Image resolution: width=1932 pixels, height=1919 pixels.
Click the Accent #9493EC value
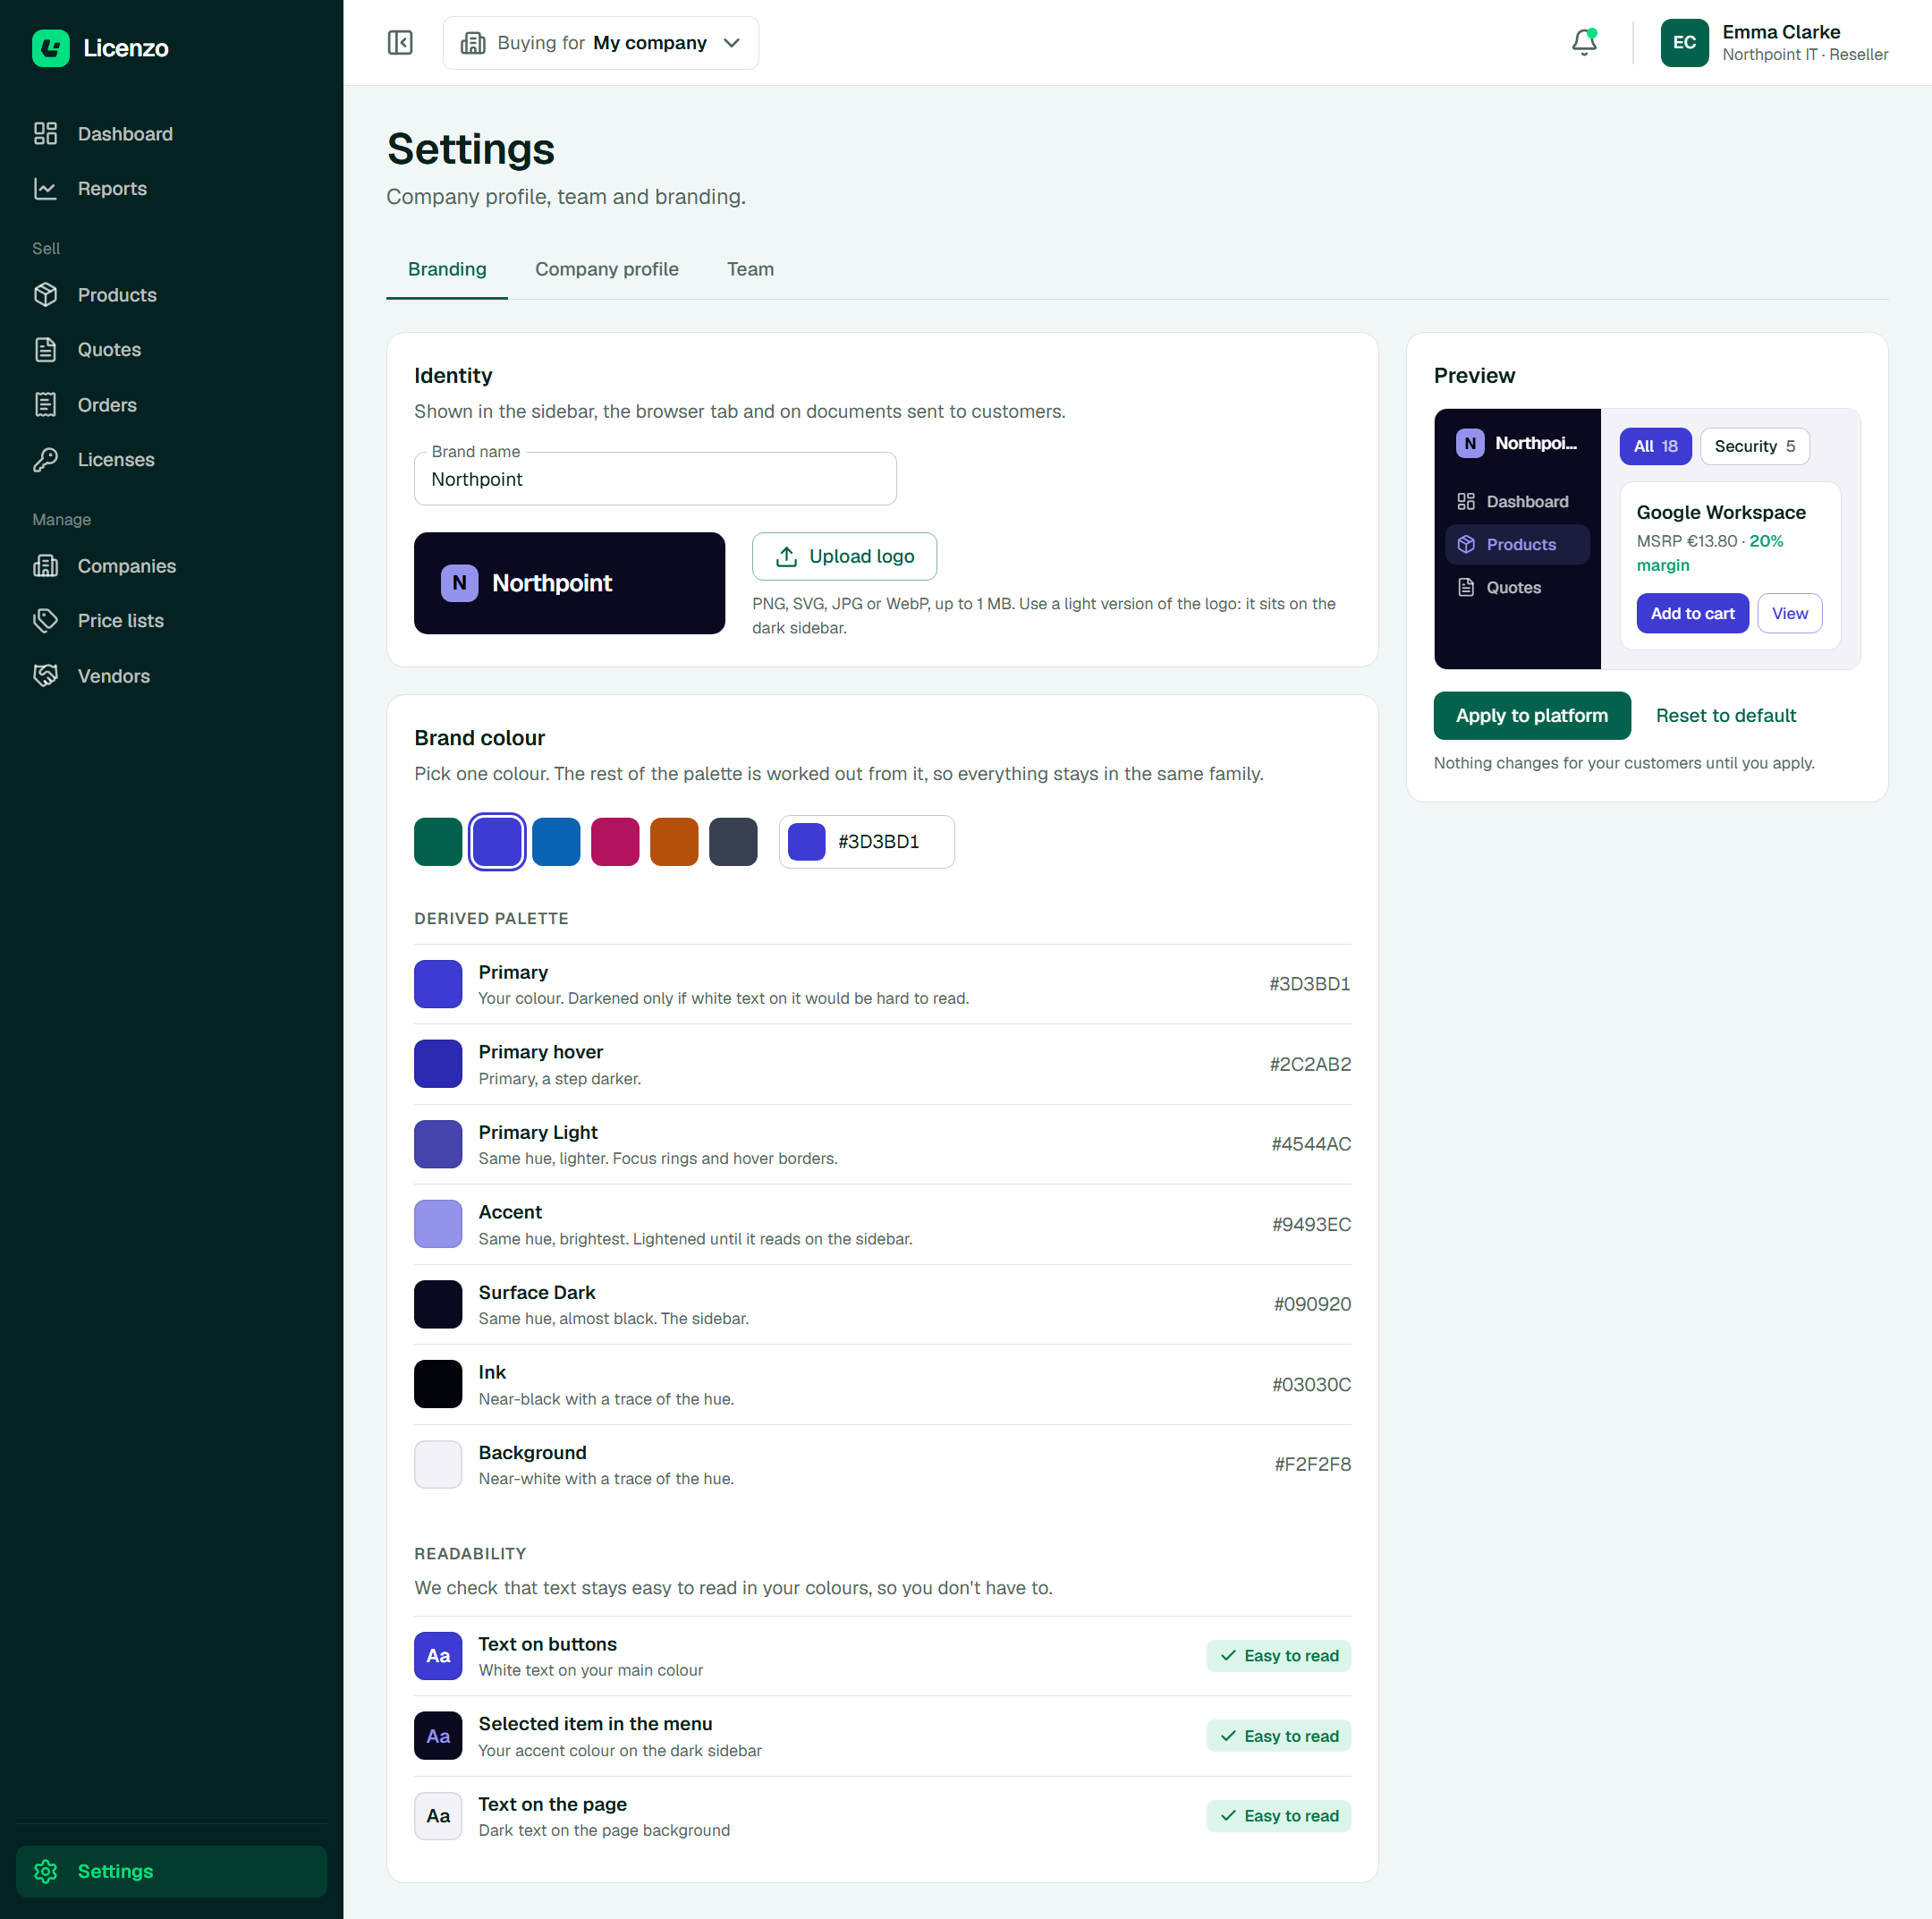tap(1311, 1224)
